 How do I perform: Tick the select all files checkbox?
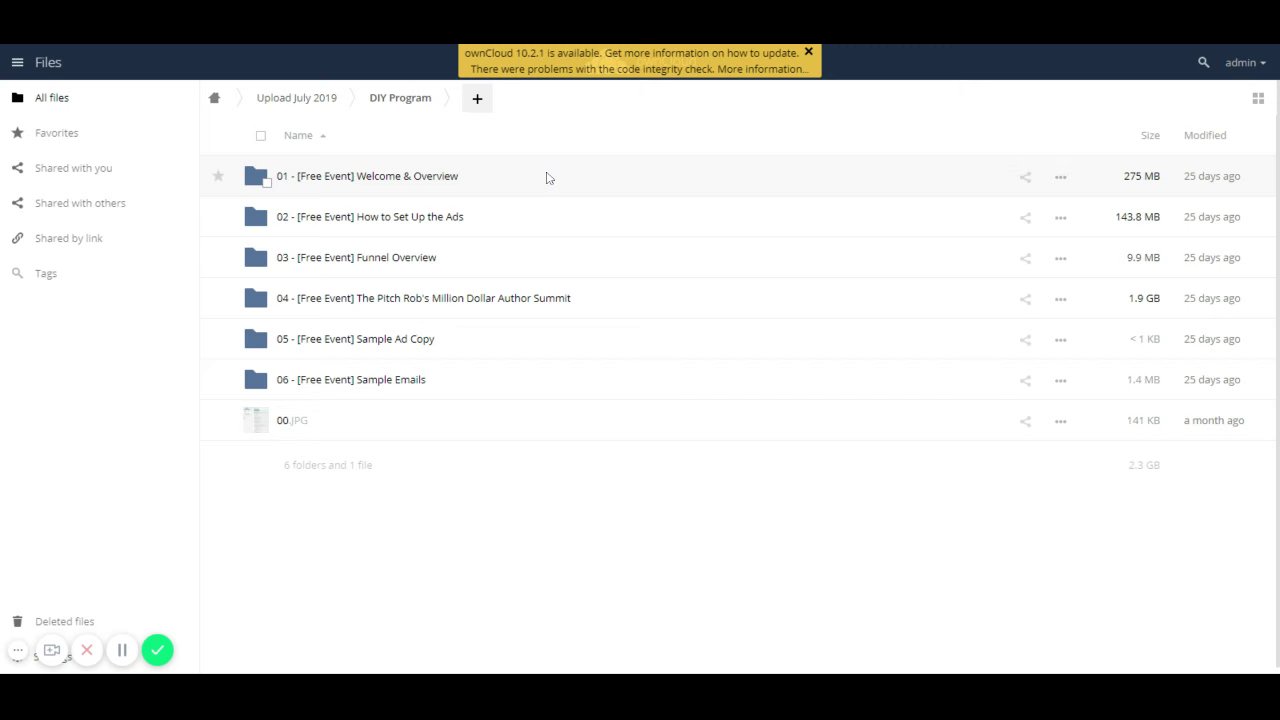click(261, 136)
